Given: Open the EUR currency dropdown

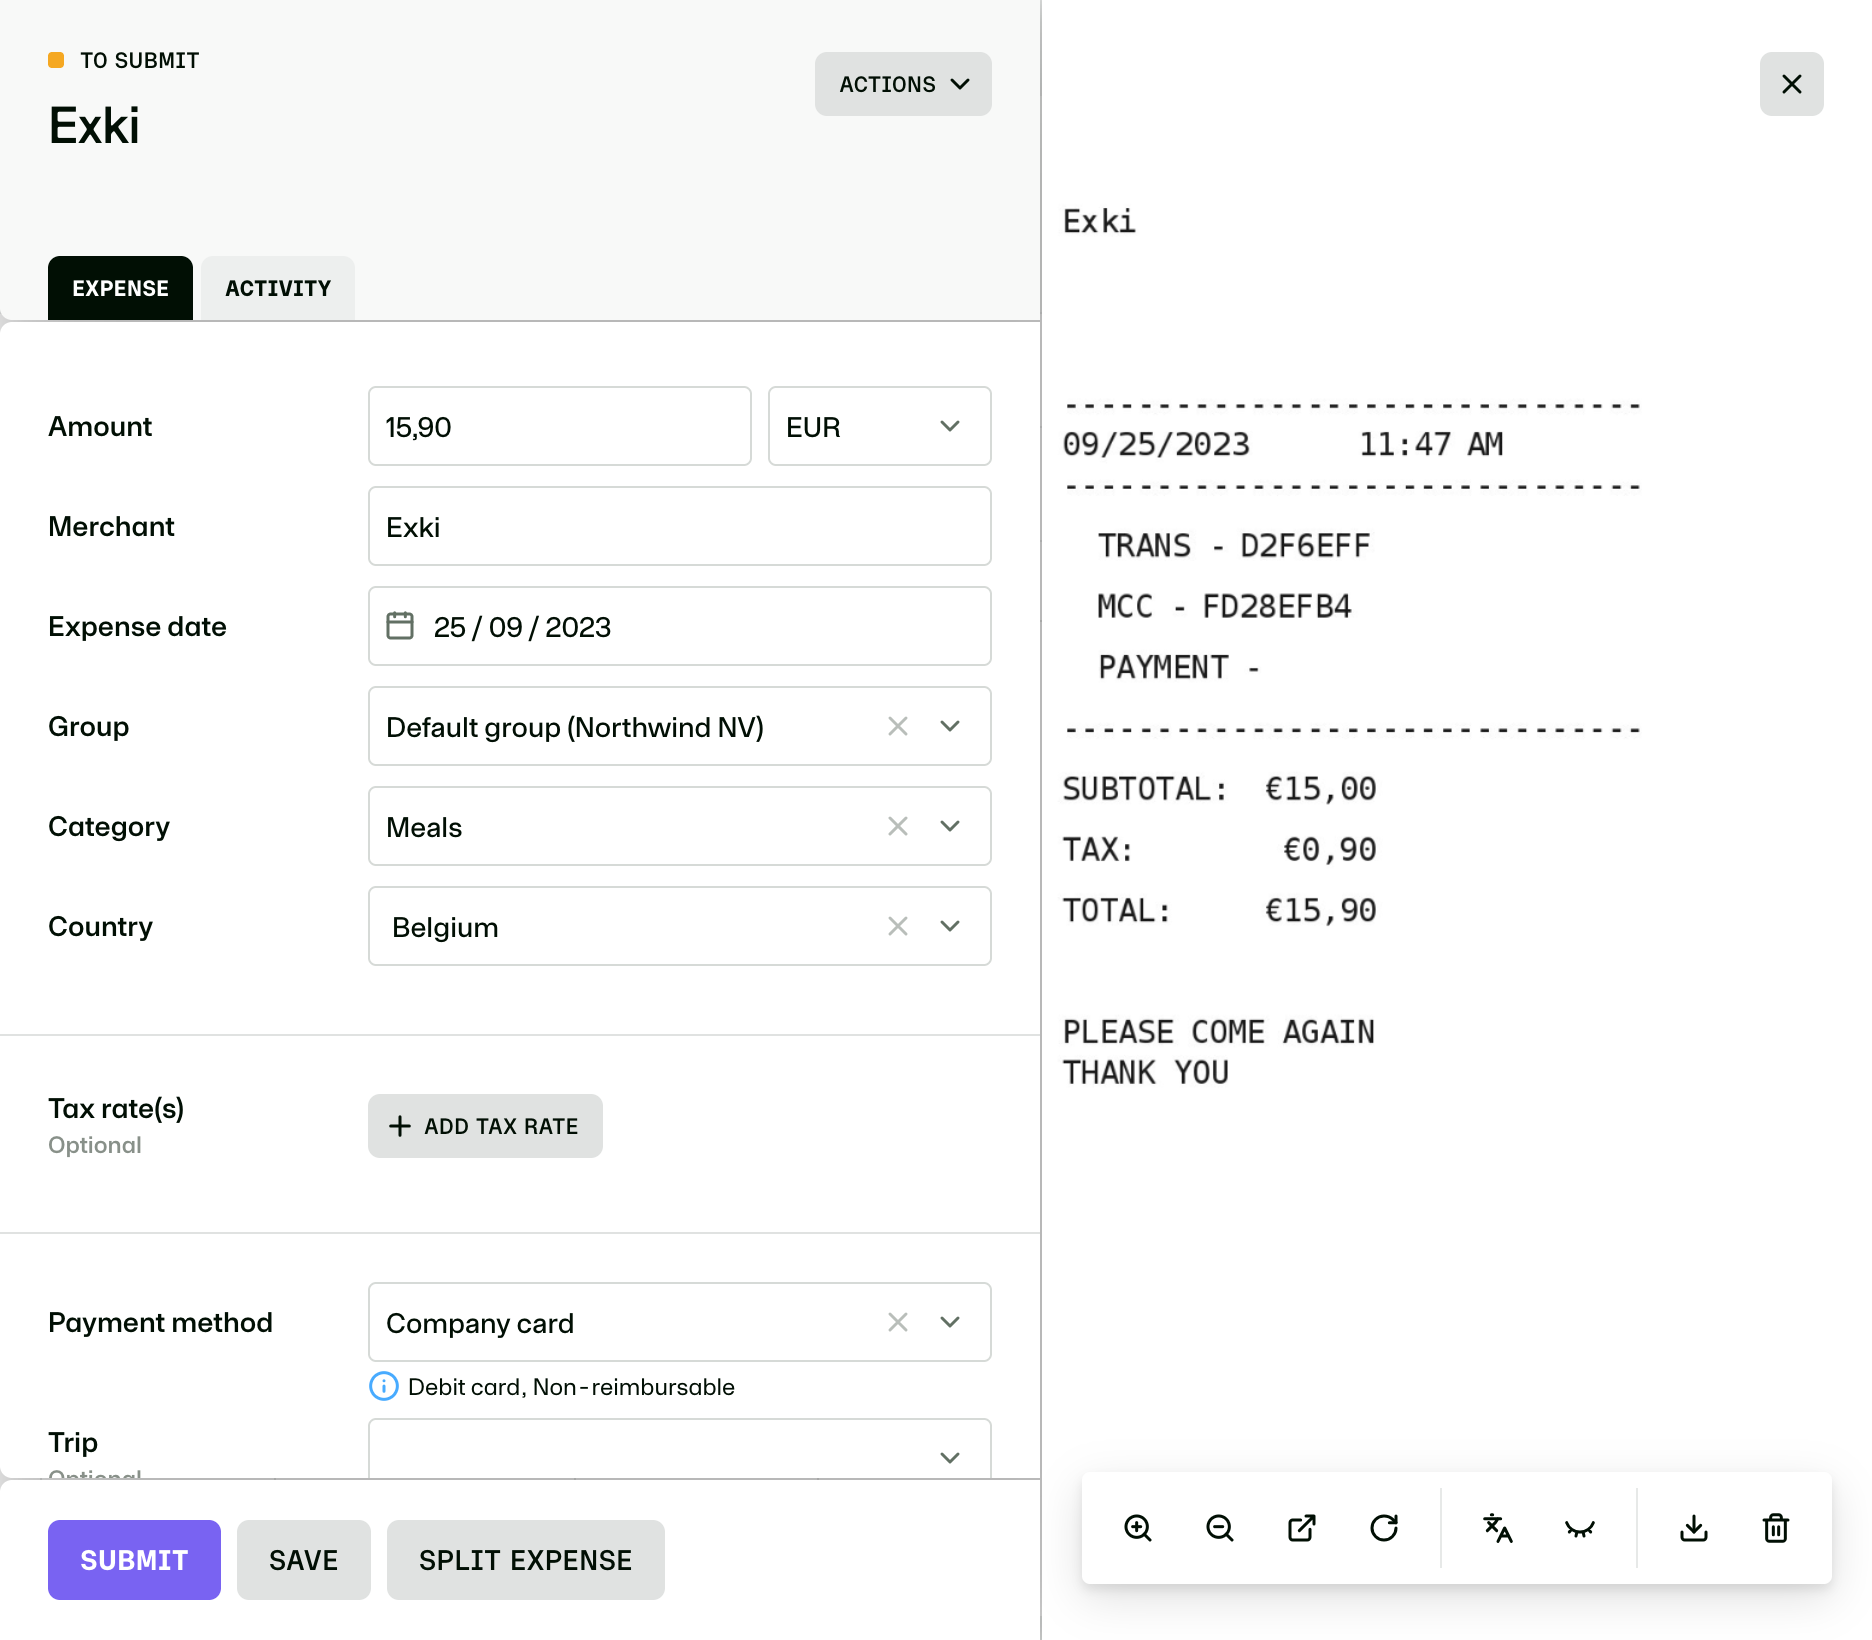Looking at the screenshot, I should (880, 426).
